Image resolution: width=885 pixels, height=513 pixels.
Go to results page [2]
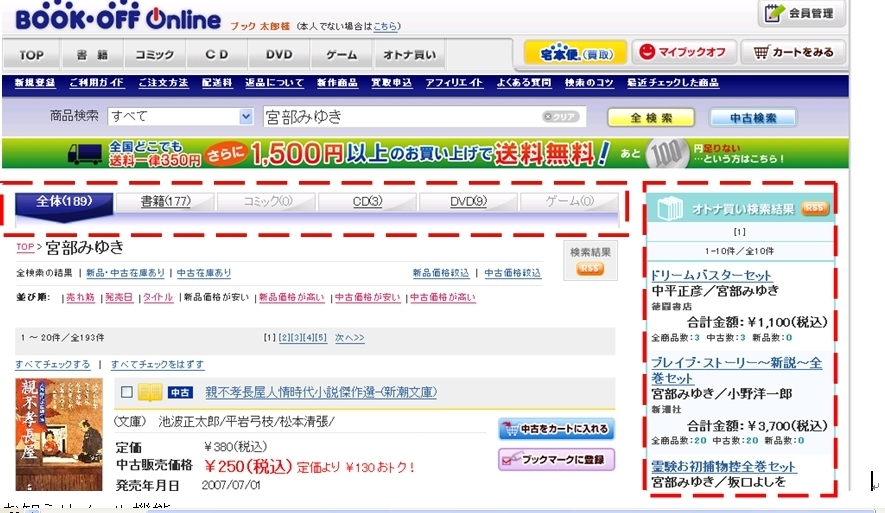(x=284, y=337)
